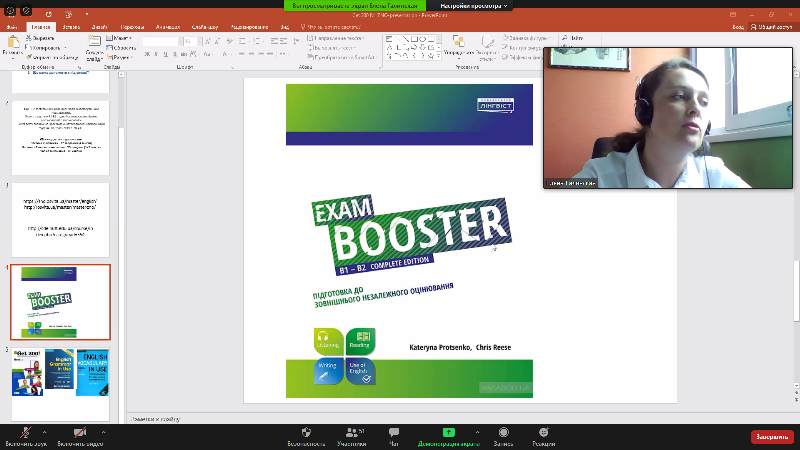
Task: Open slide Layout dropdown
Action: coord(119,38)
